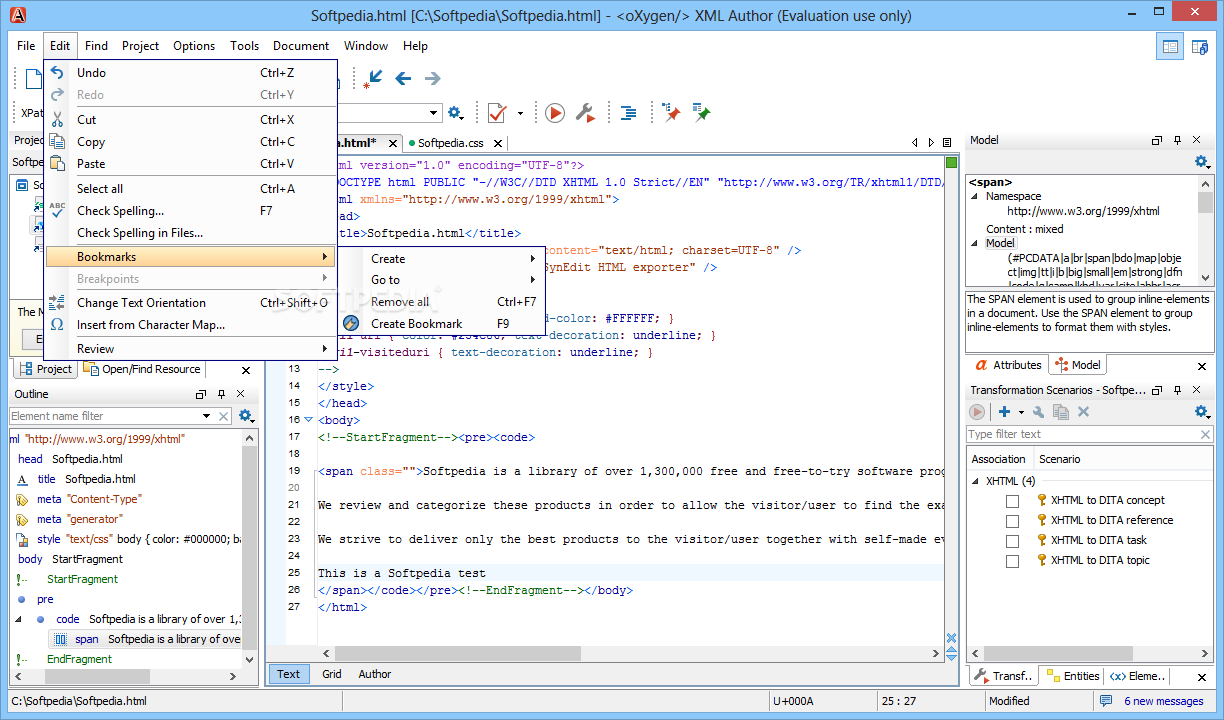
Task: Click the red pin toolbar icon
Action: pyautogui.click(x=671, y=113)
